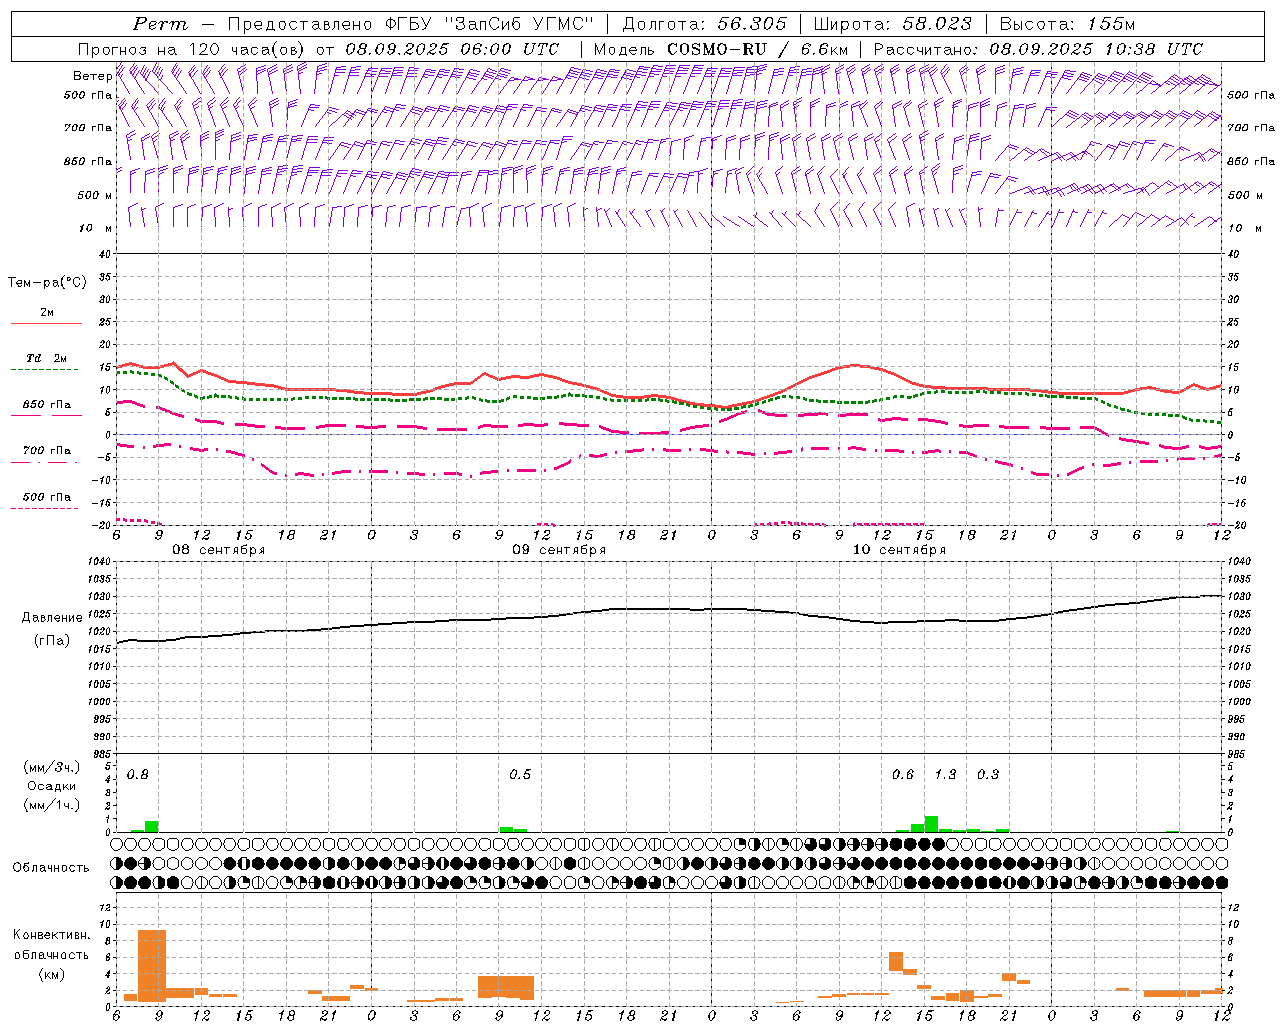Click the tallest orange convective cloud bar
Image resolution: width=1280 pixels, height=1024 pixels.
click(152, 965)
